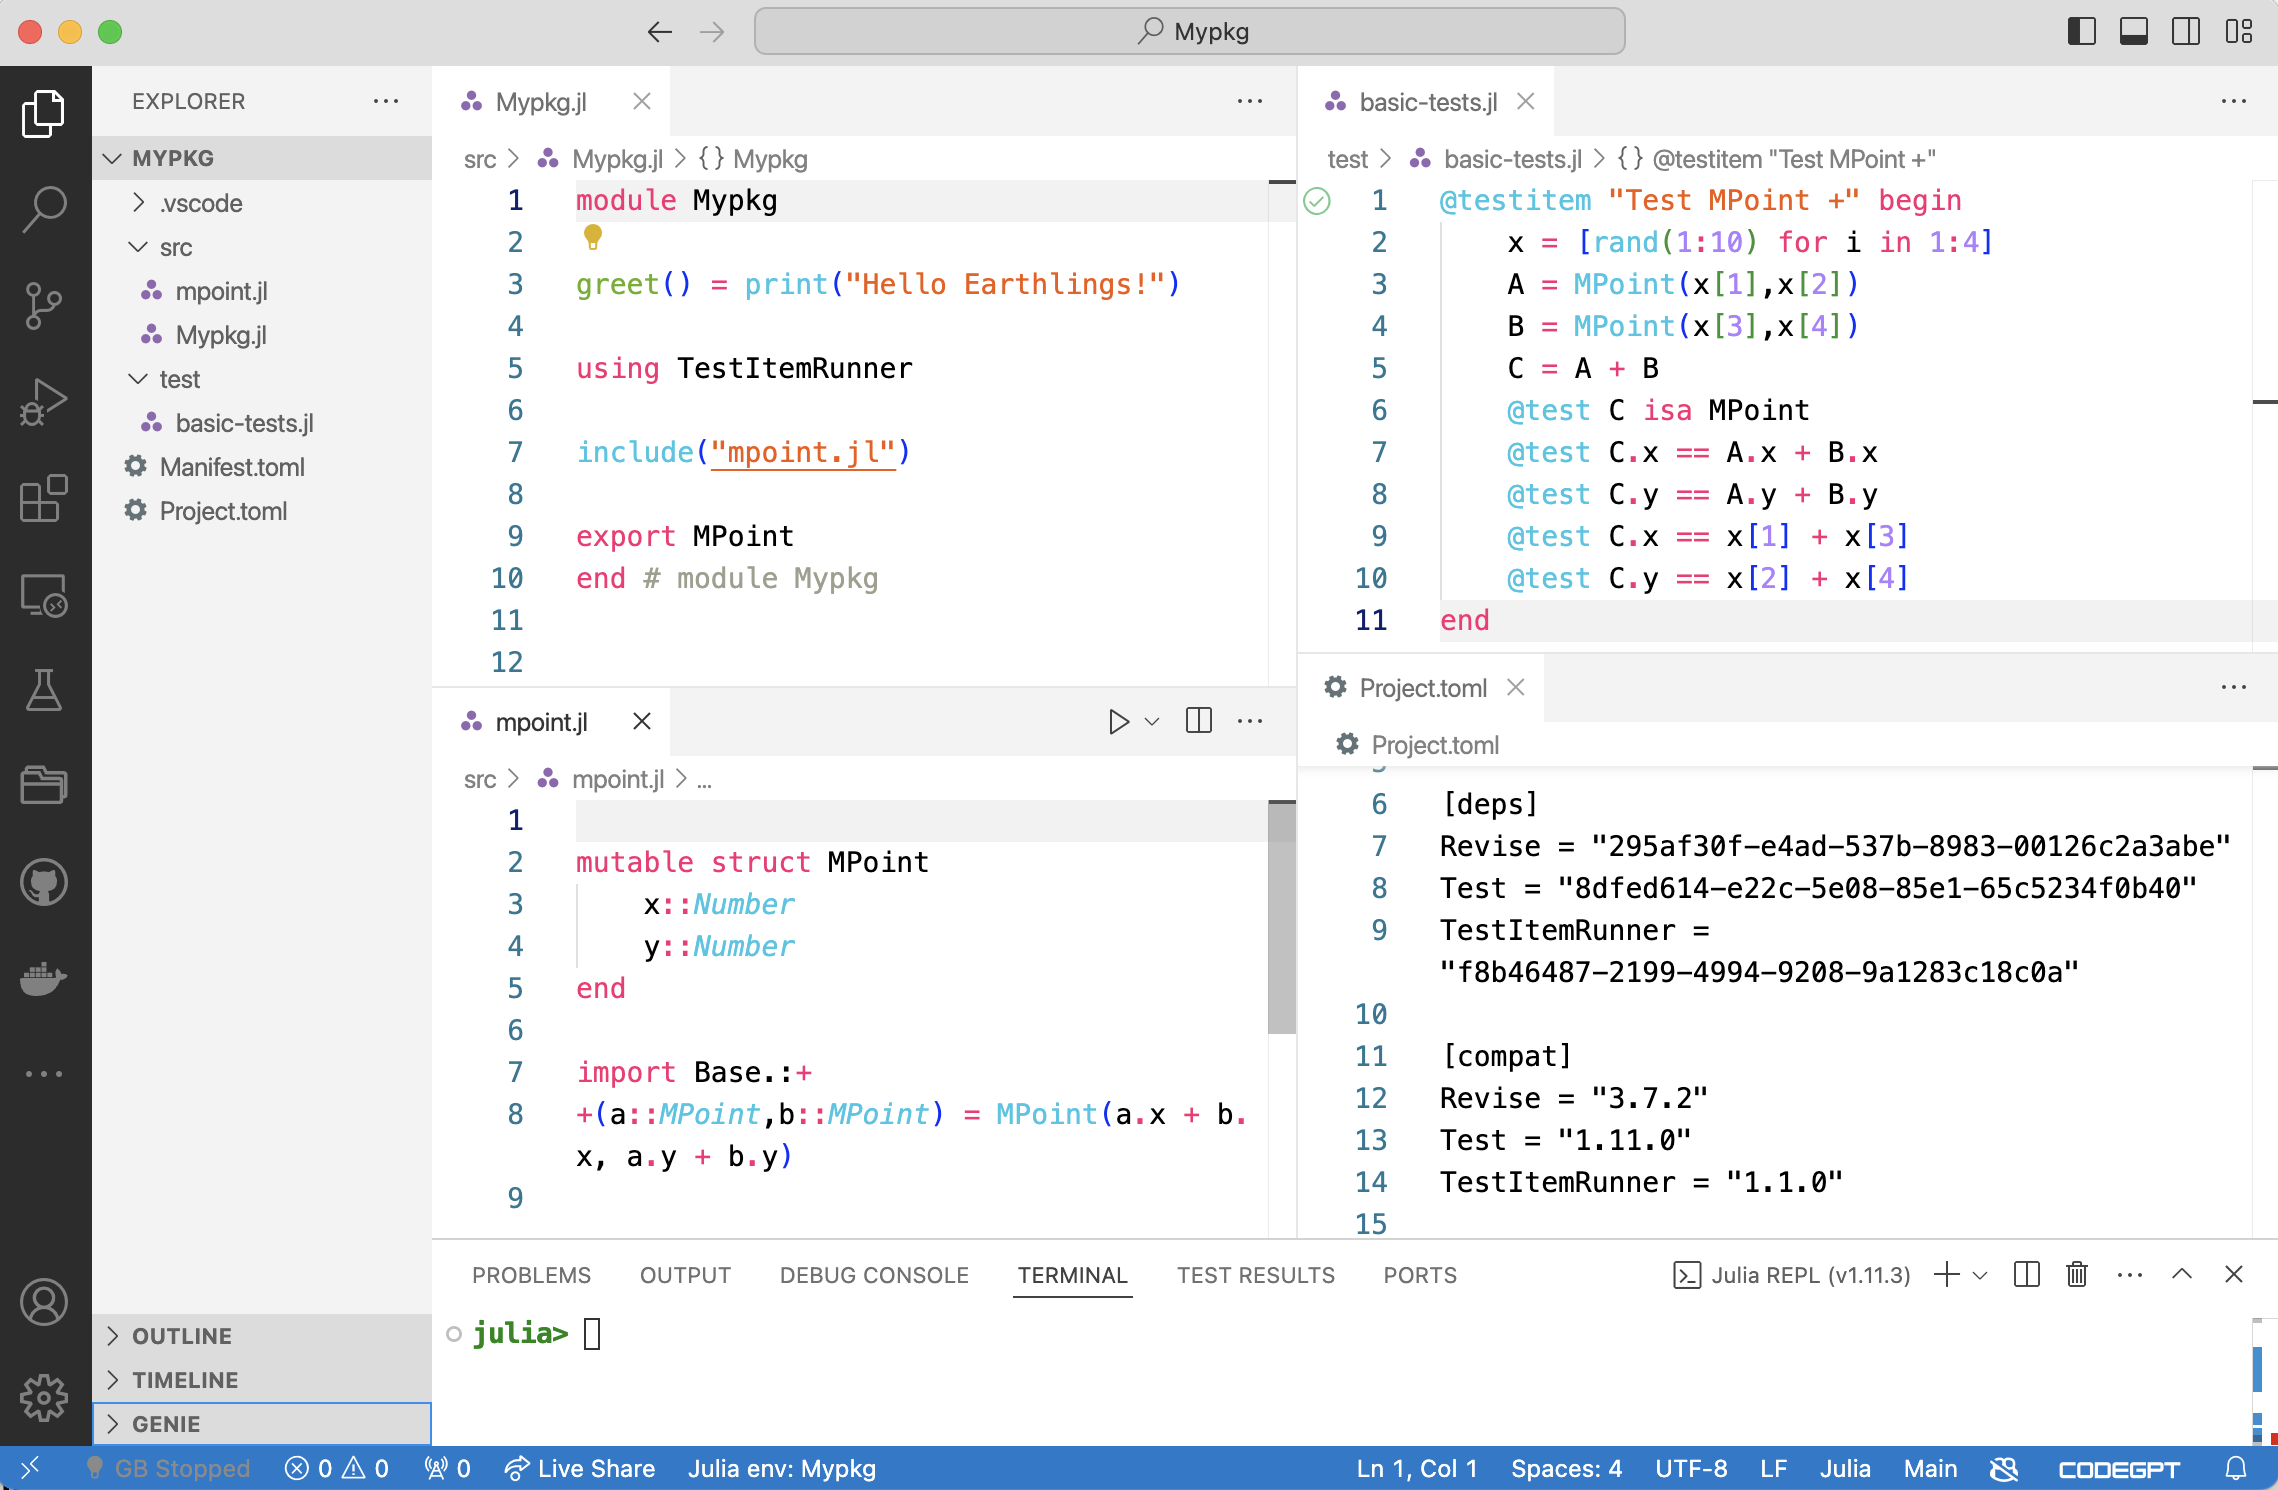Toggle the secondary side bar
This screenshot has height=1490, width=2278.
pyautogui.click(x=2186, y=32)
